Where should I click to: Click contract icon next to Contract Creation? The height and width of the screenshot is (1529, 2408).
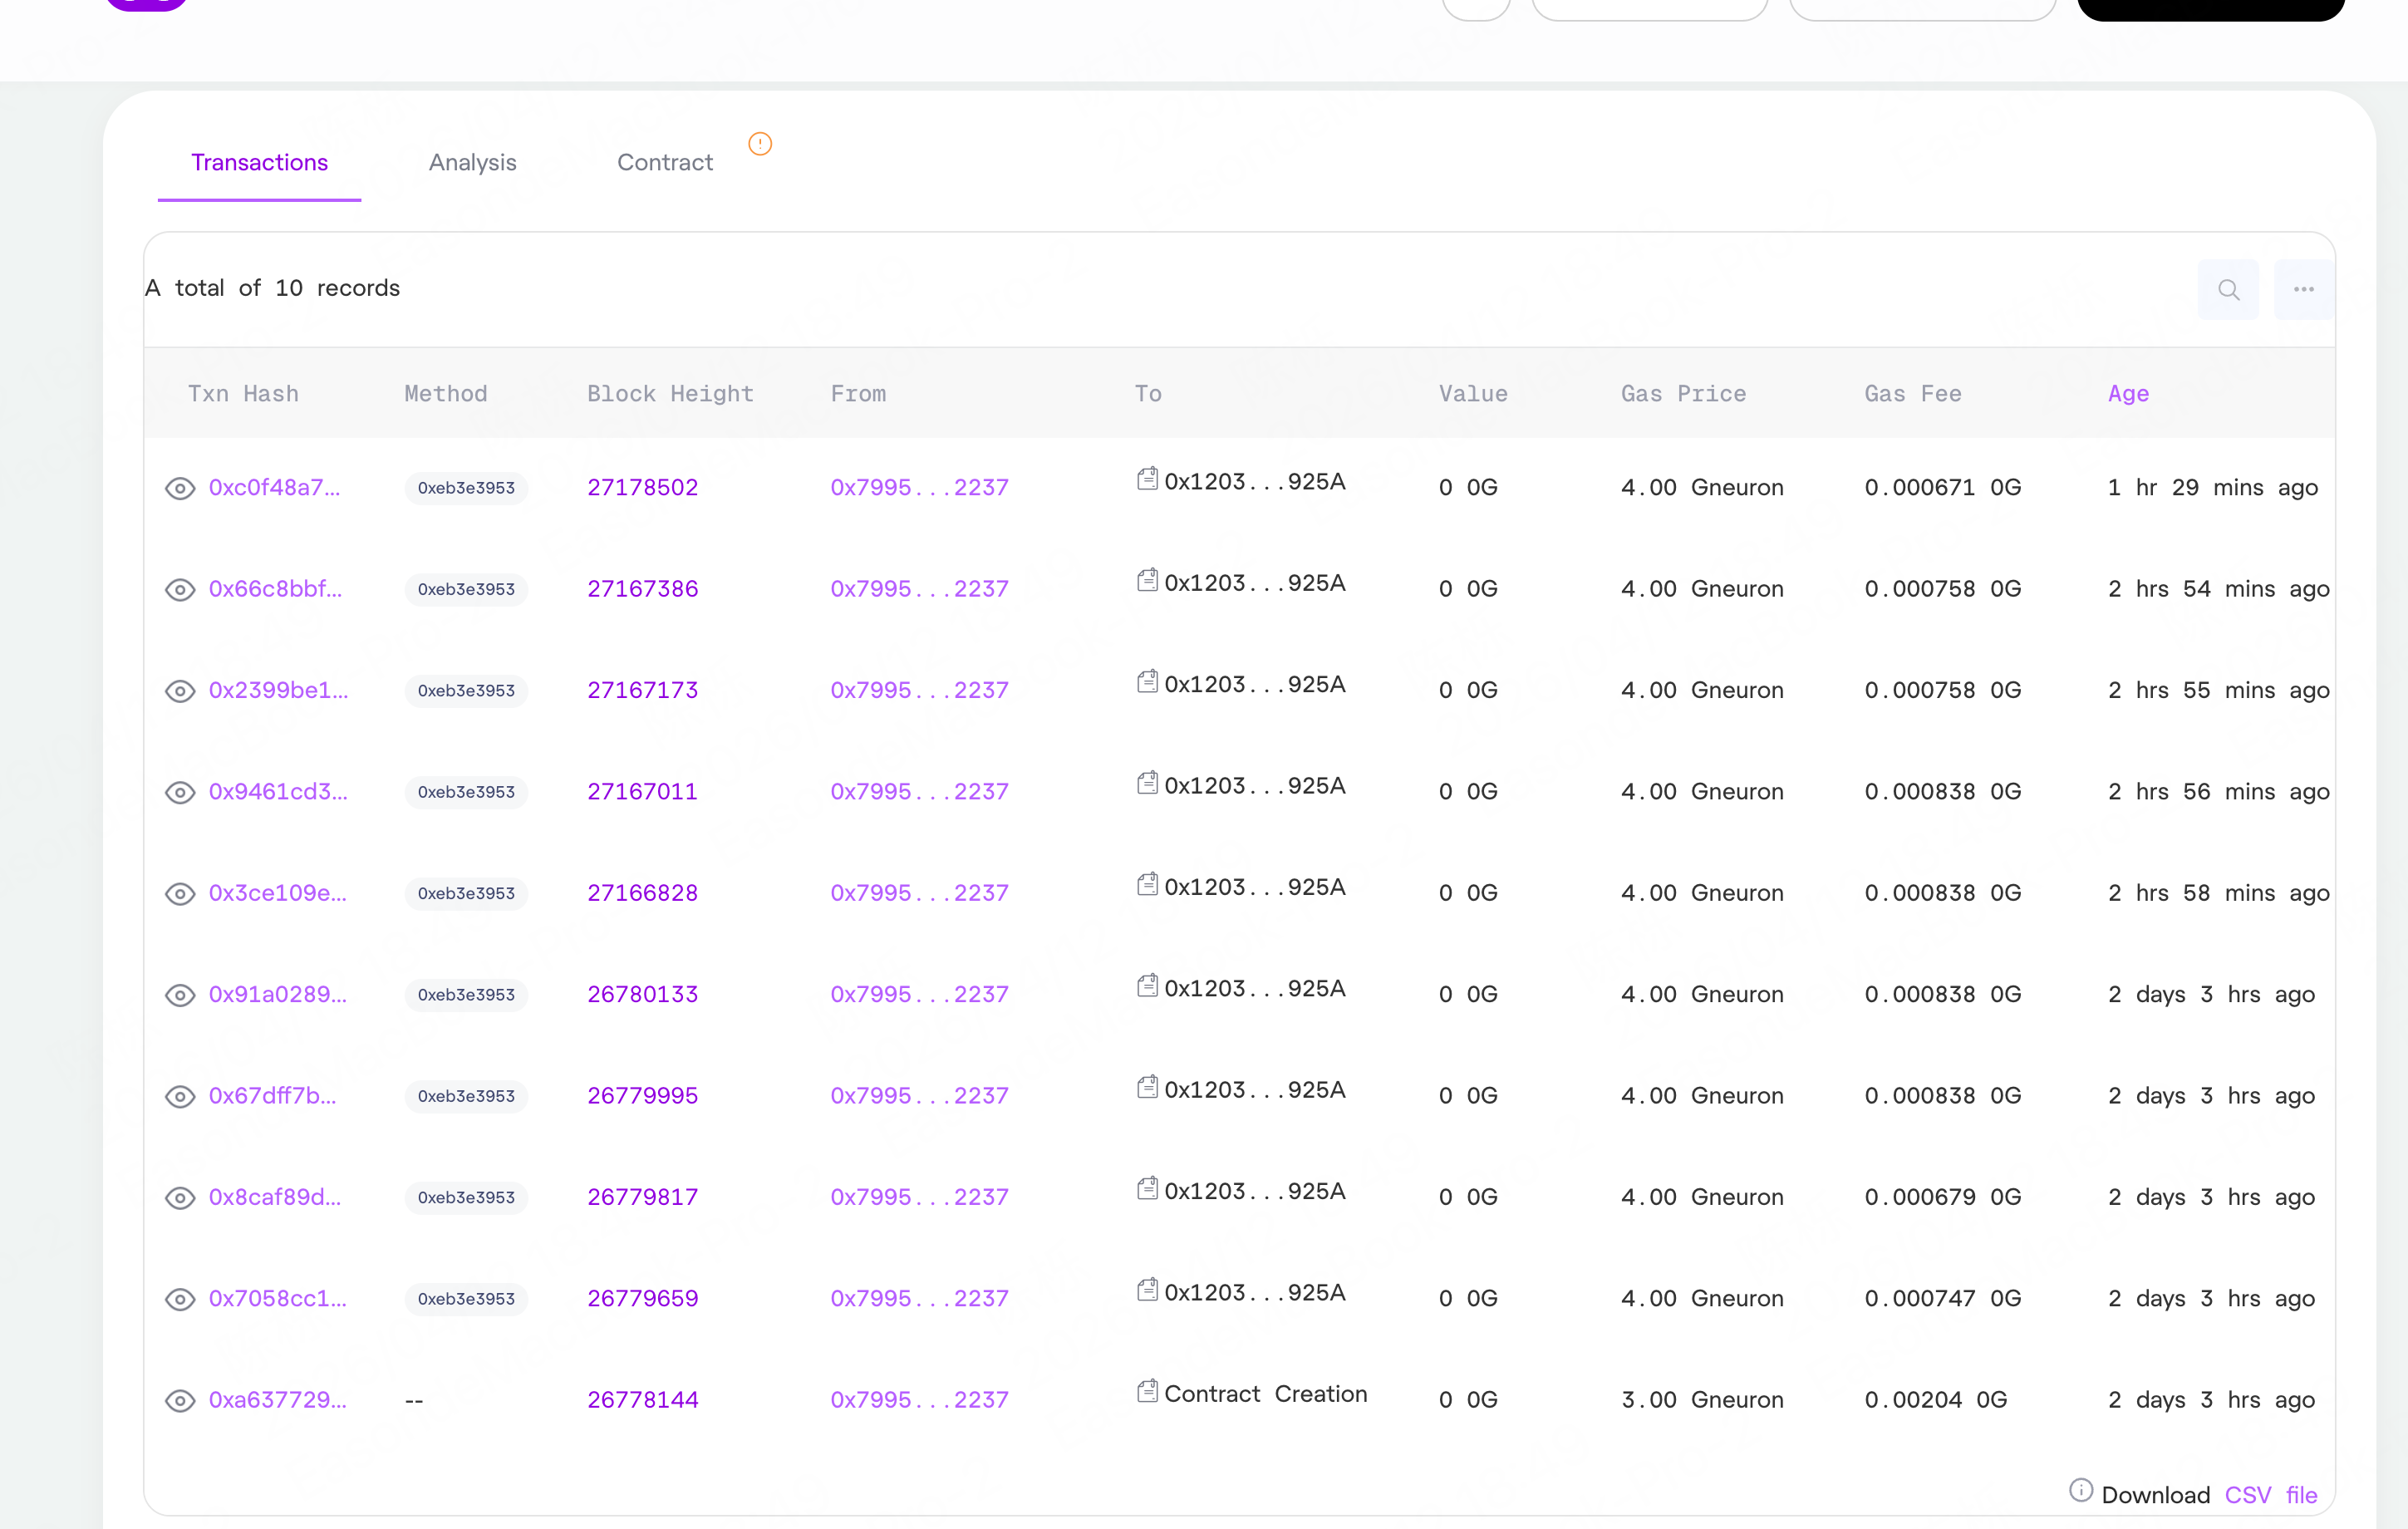[1147, 1391]
